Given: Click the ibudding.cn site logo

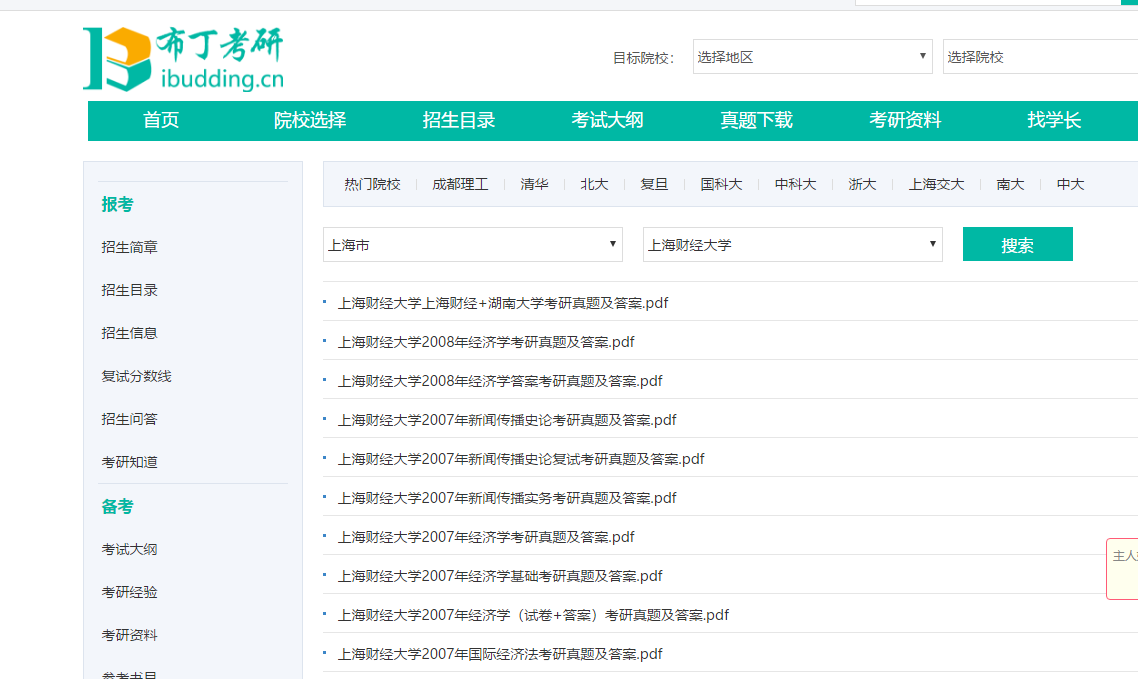Looking at the screenshot, I should 184,59.
